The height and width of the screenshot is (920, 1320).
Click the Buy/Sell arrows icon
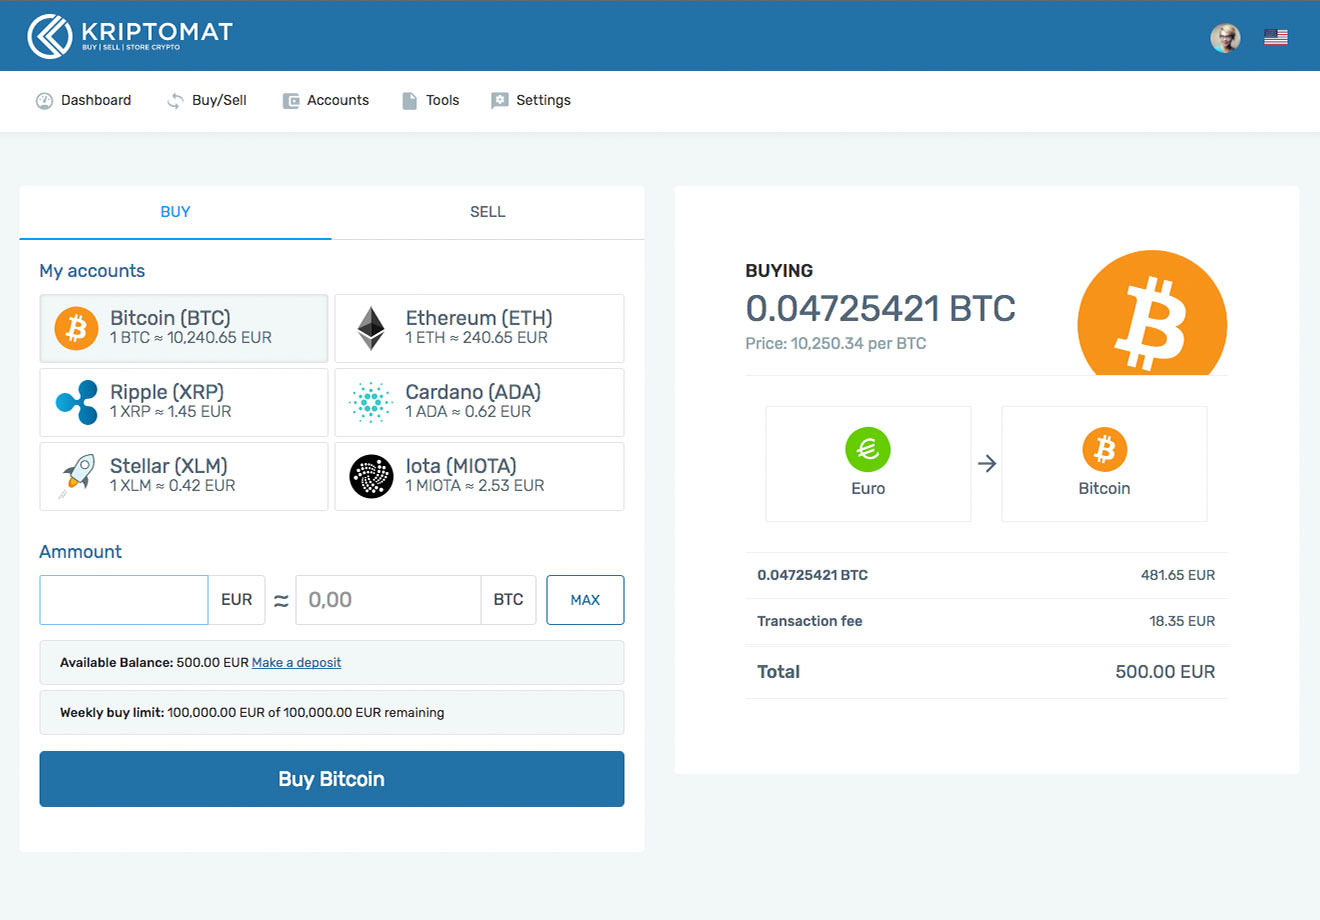pyautogui.click(x=175, y=101)
